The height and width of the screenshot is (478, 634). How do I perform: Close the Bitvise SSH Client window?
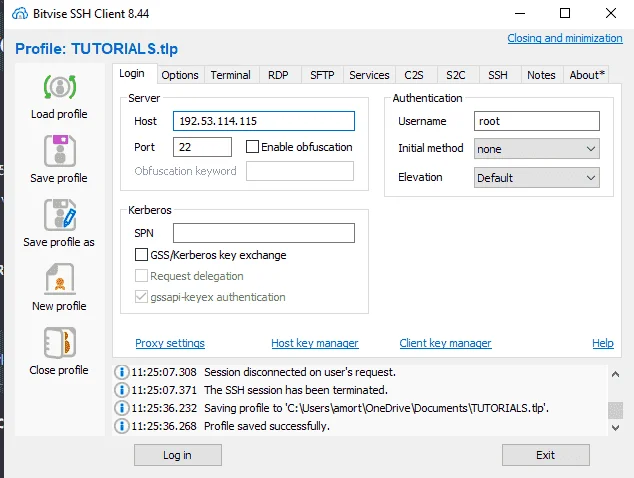tap(611, 13)
